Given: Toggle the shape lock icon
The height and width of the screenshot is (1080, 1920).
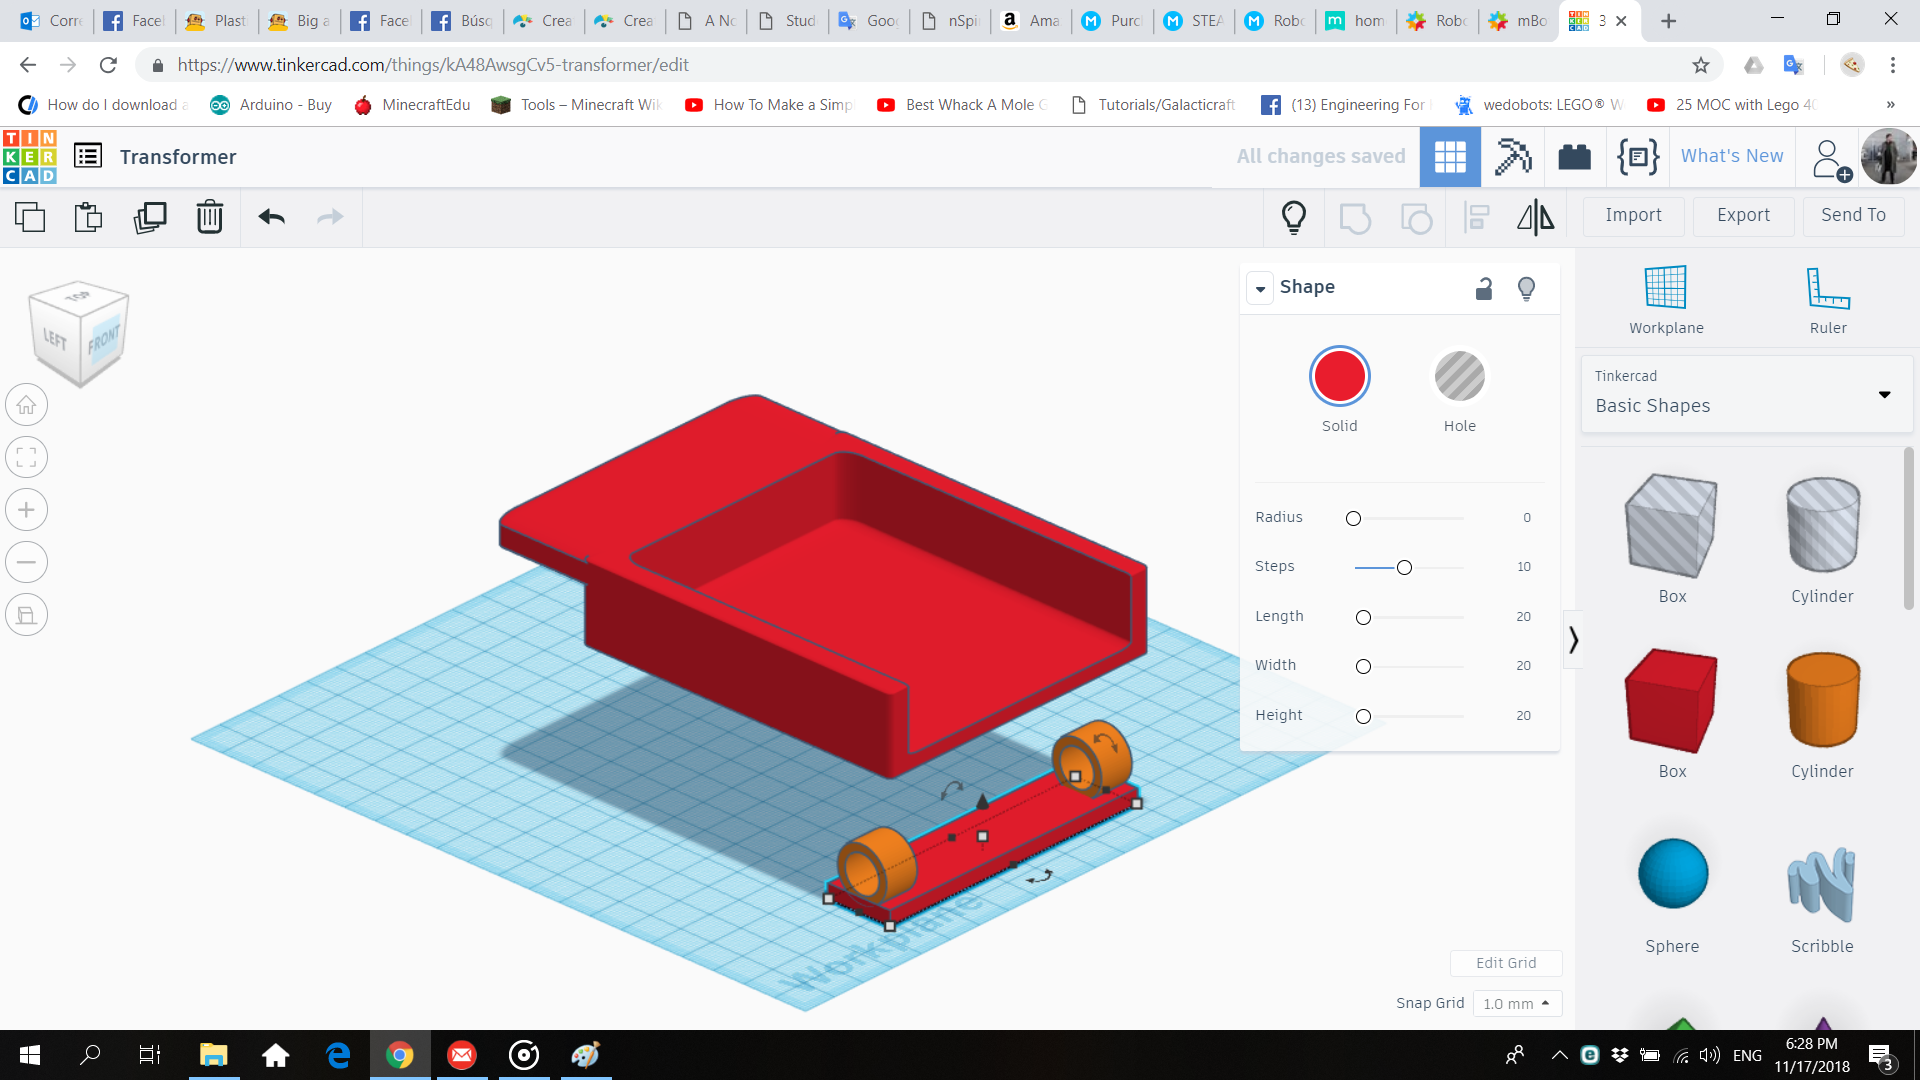Looking at the screenshot, I should pyautogui.click(x=1484, y=289).
